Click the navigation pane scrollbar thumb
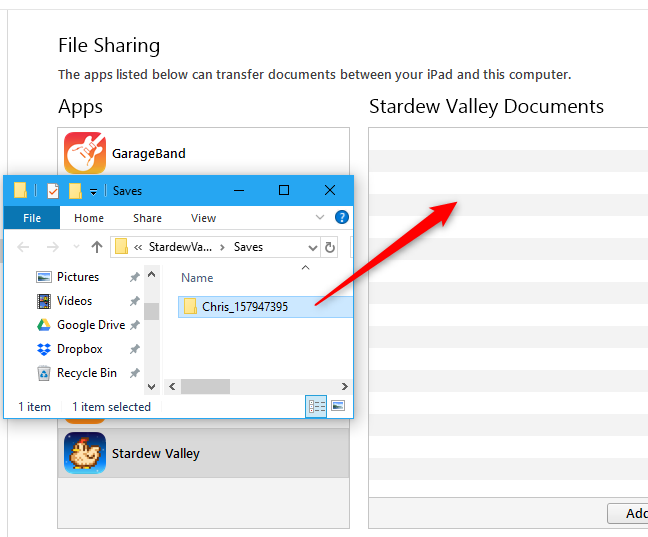648x537 pixels. click(x=151, y=311)
